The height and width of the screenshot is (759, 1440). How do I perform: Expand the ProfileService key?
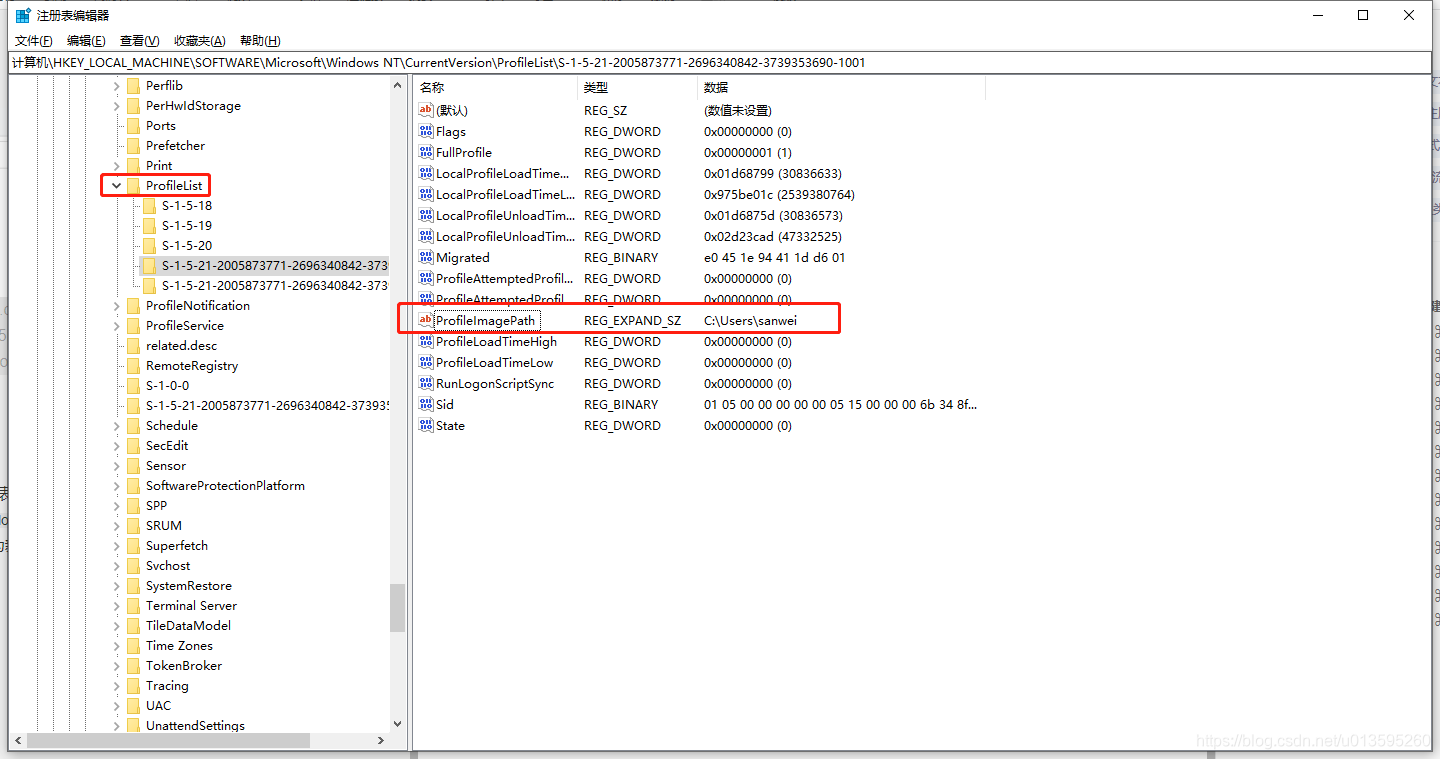(x=117, y=325)
